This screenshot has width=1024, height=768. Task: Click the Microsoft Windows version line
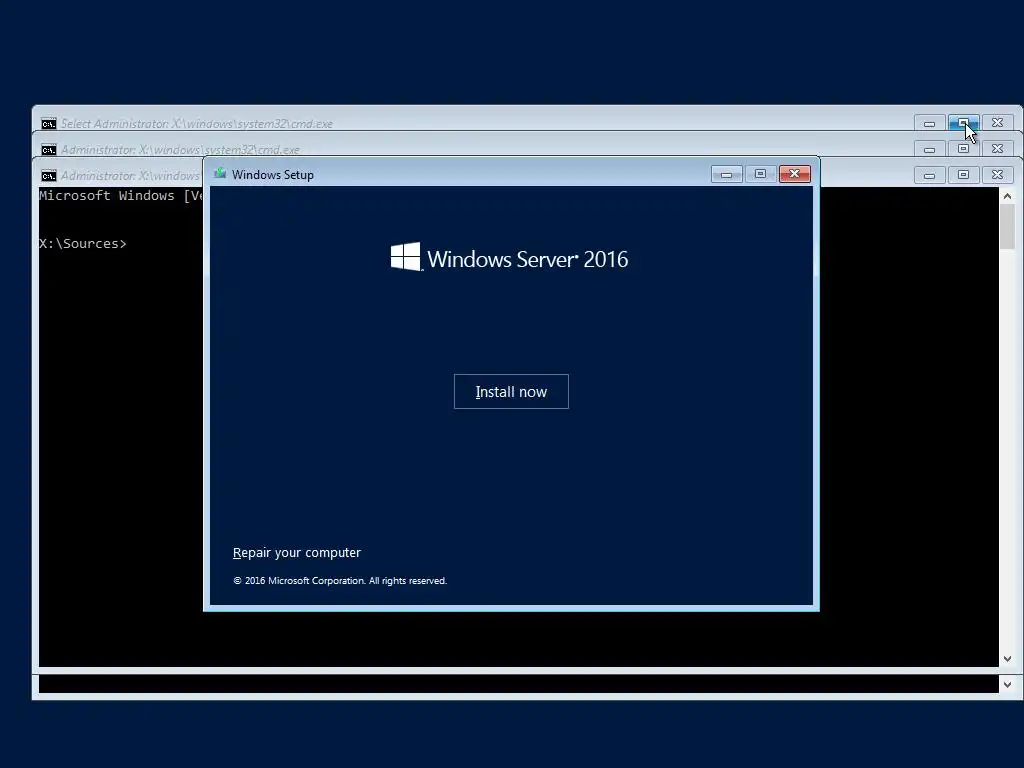(x=121, y=195)
